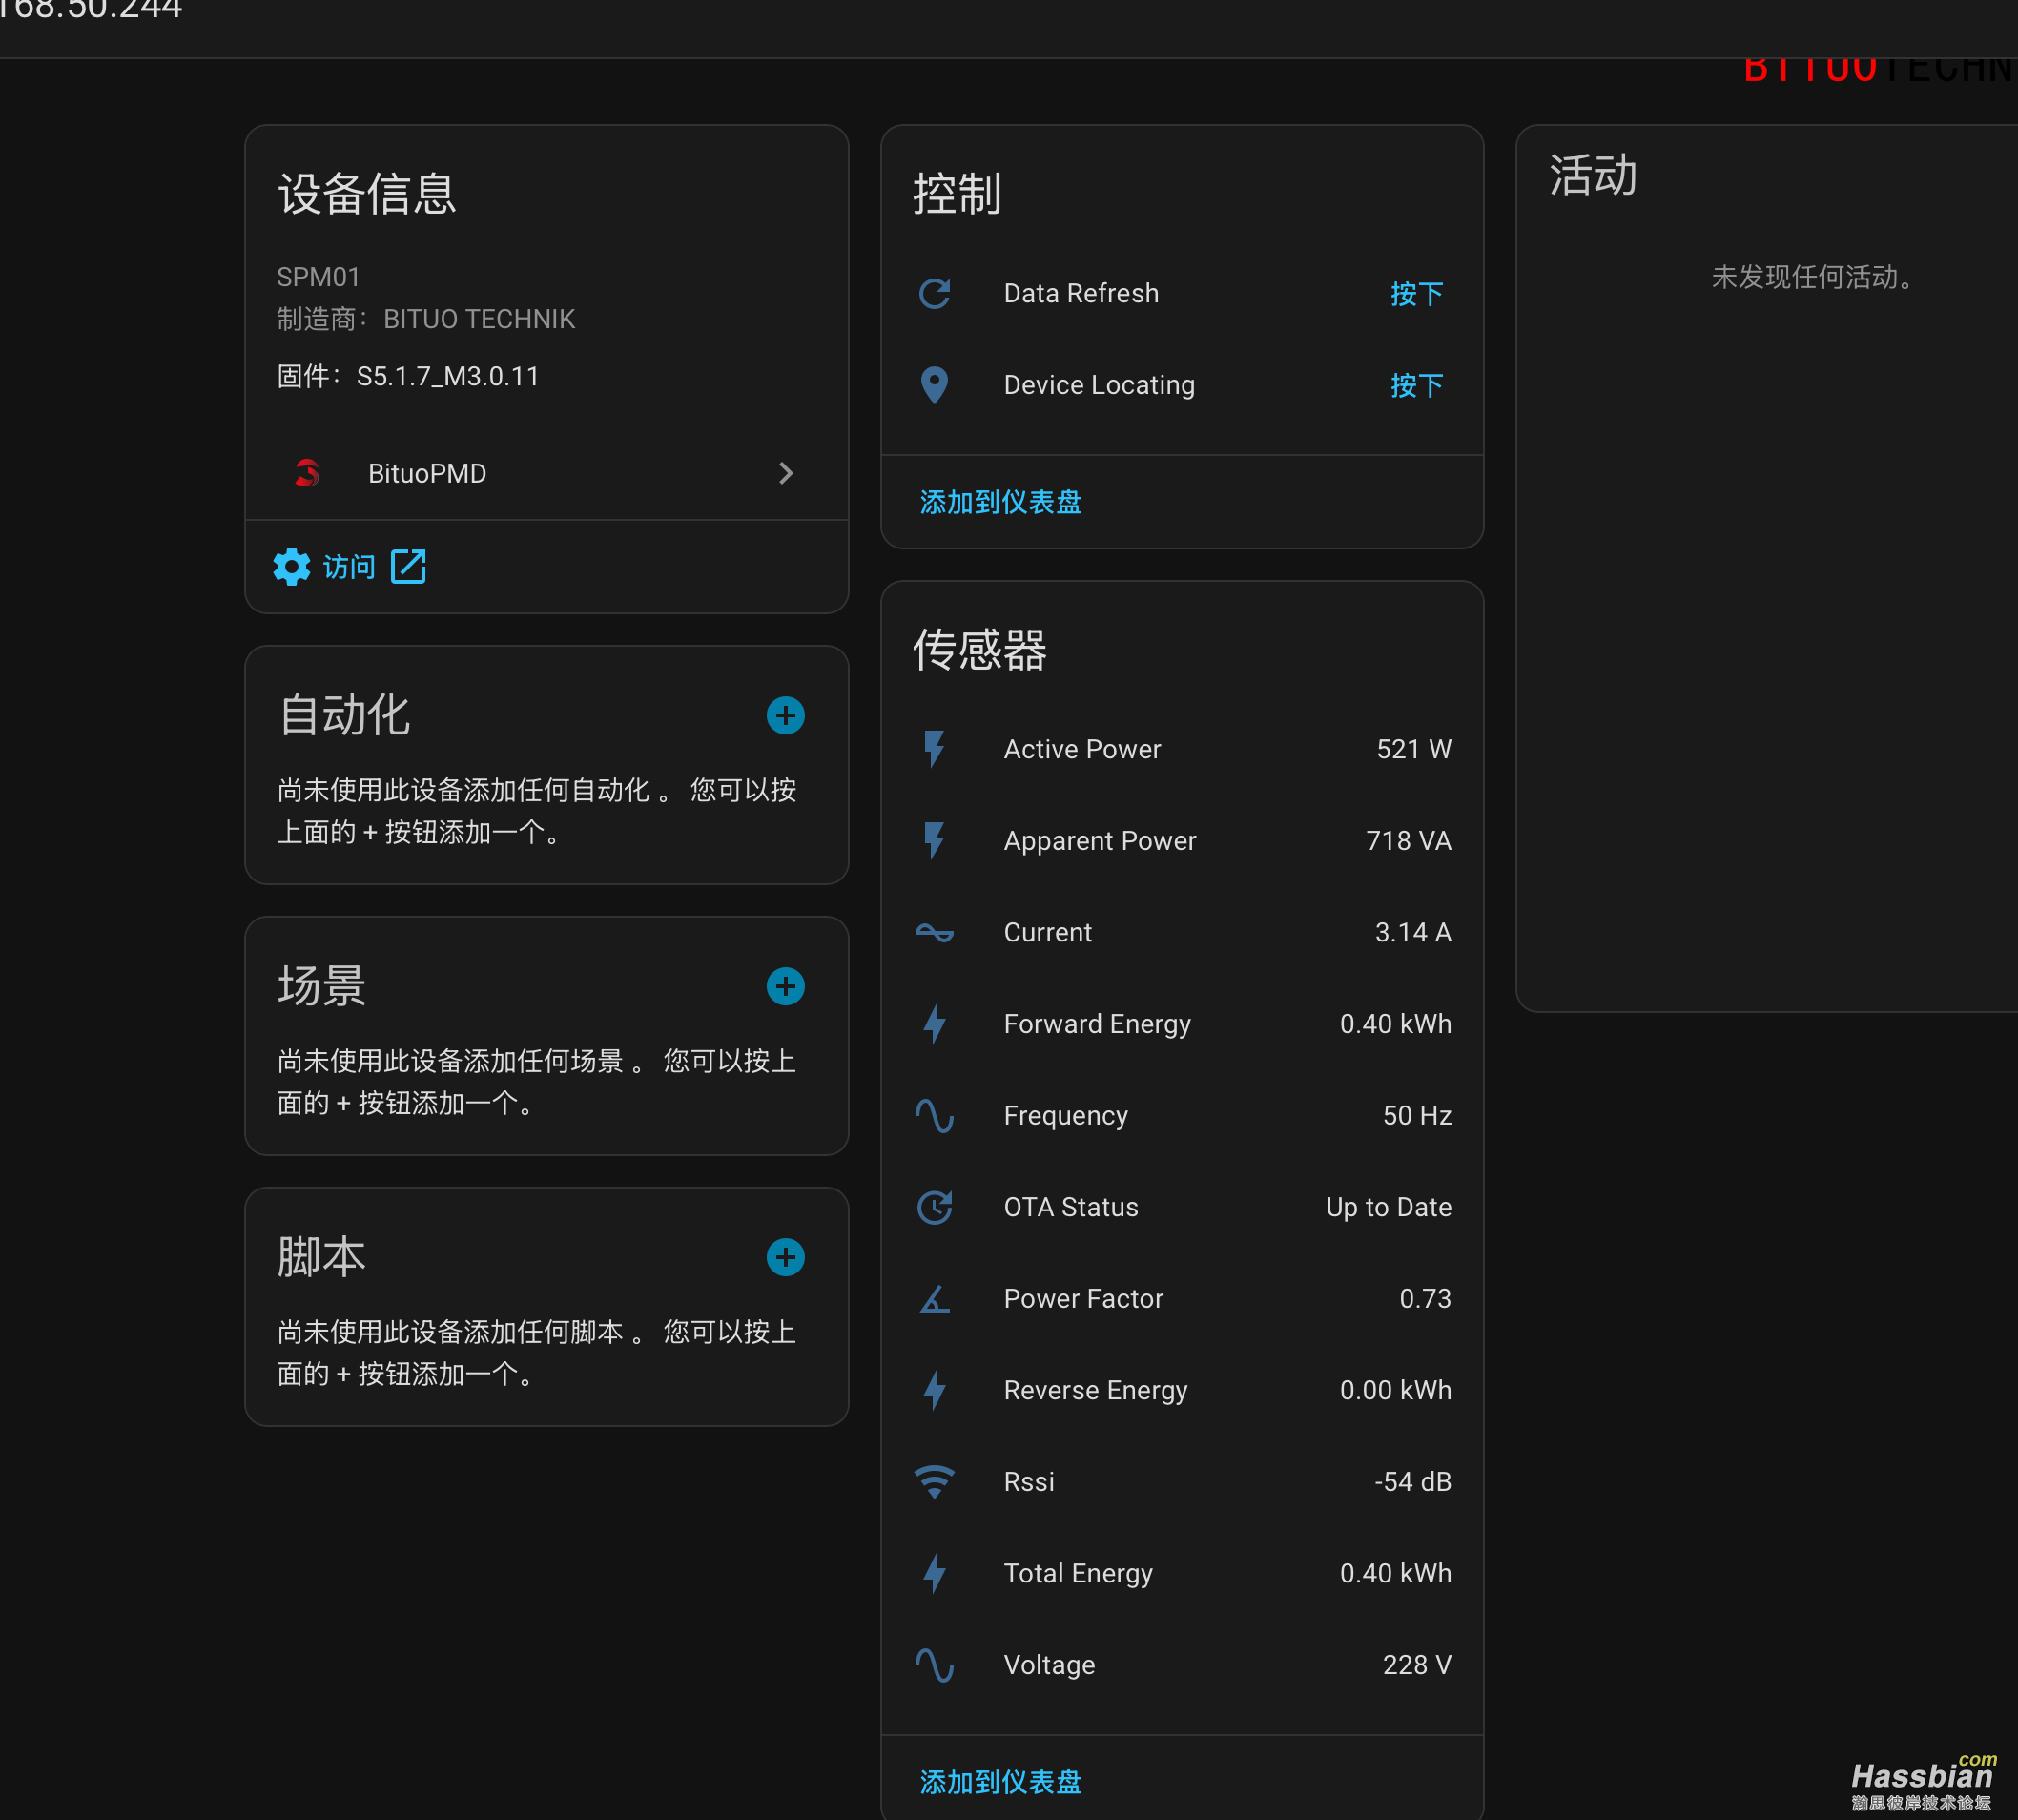Expand the BituoPMD integration chevron
2018x1820 pixels.
coord(786,473)
